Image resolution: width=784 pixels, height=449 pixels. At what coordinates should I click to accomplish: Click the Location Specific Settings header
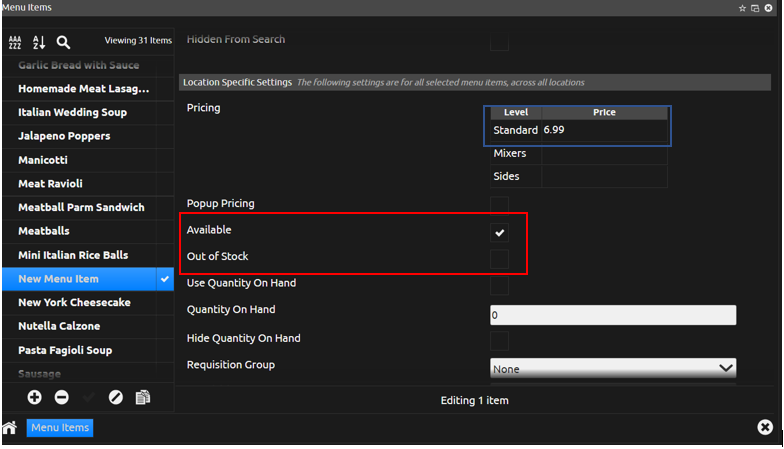pyautogui.click(x=474, y=82)
